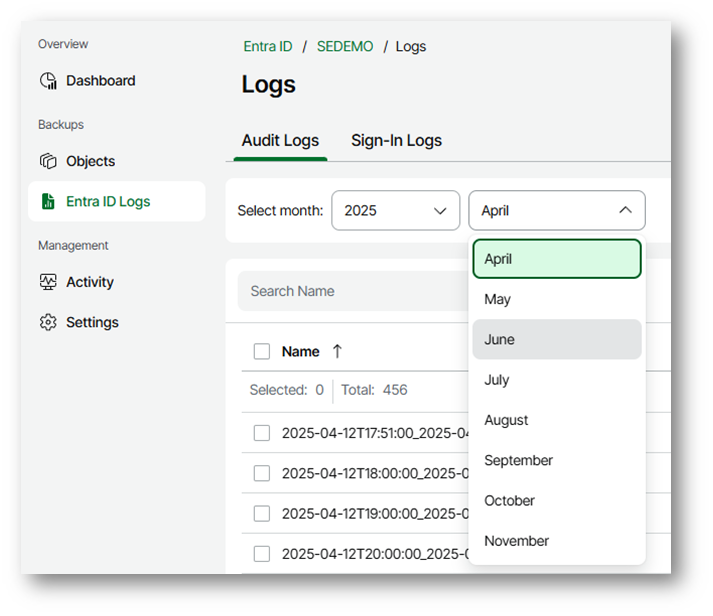Image resolution: width=713 pixels, height=616 pixels.
Task: Click the Settings gear icon
Action: [x=48, y=323]
